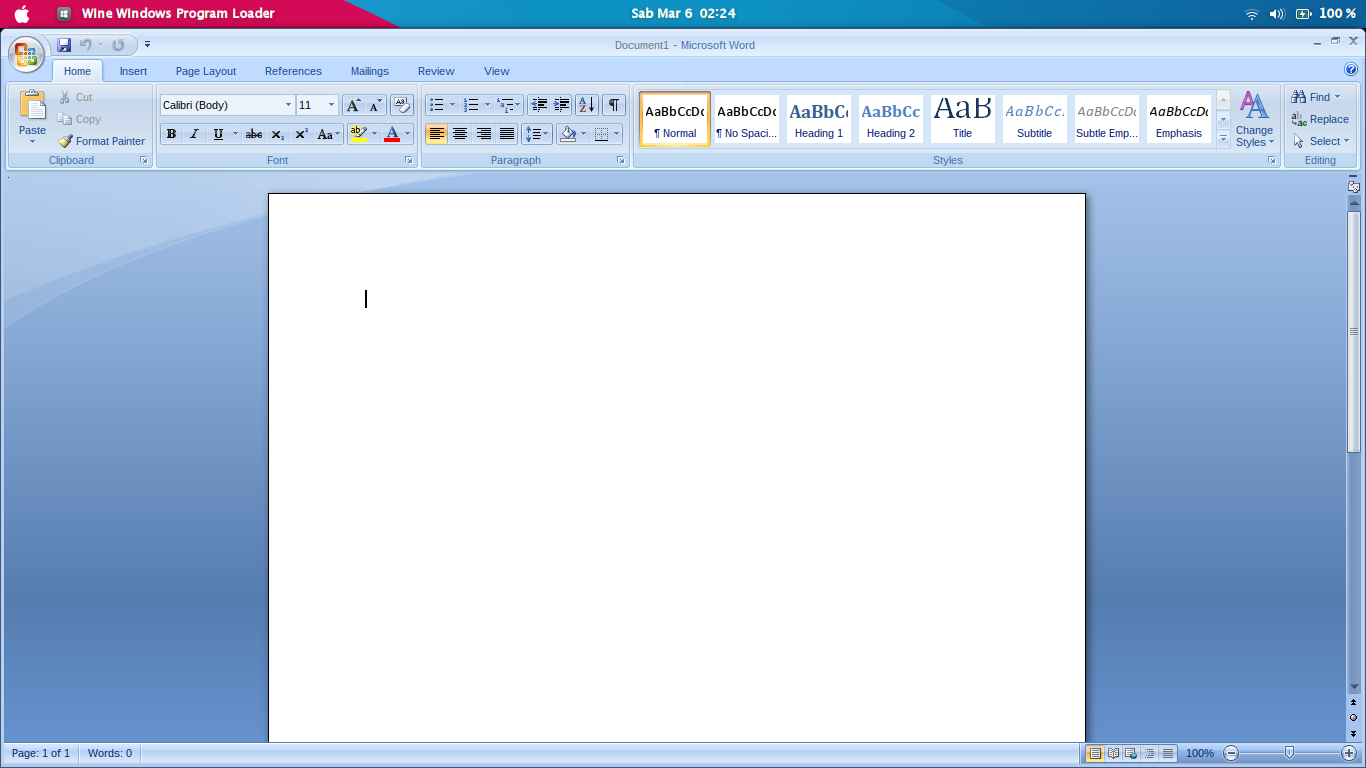Shrink font size with the small A icon

click(x=375, y=105)
